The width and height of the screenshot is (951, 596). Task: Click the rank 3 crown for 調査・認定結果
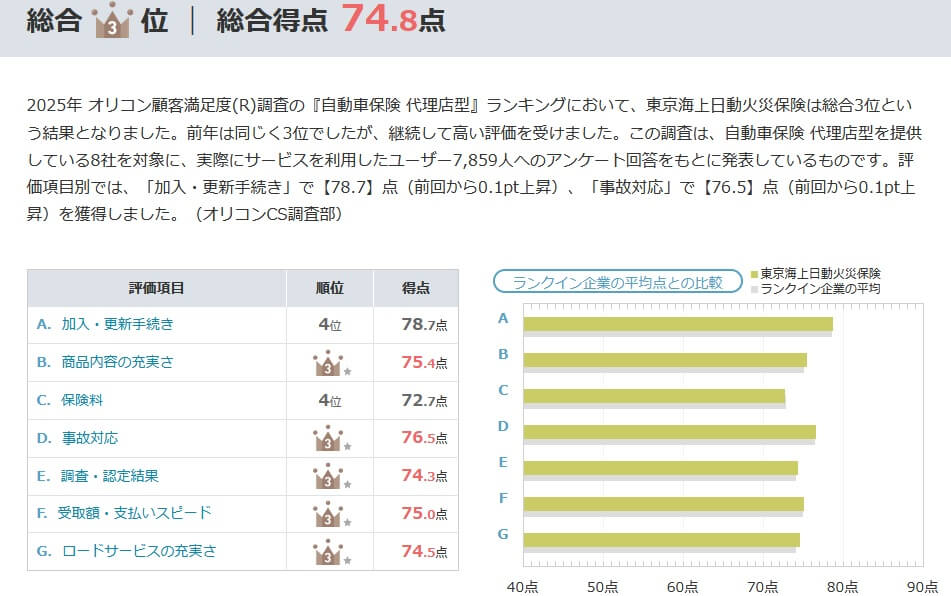click(x=329, y=476)
